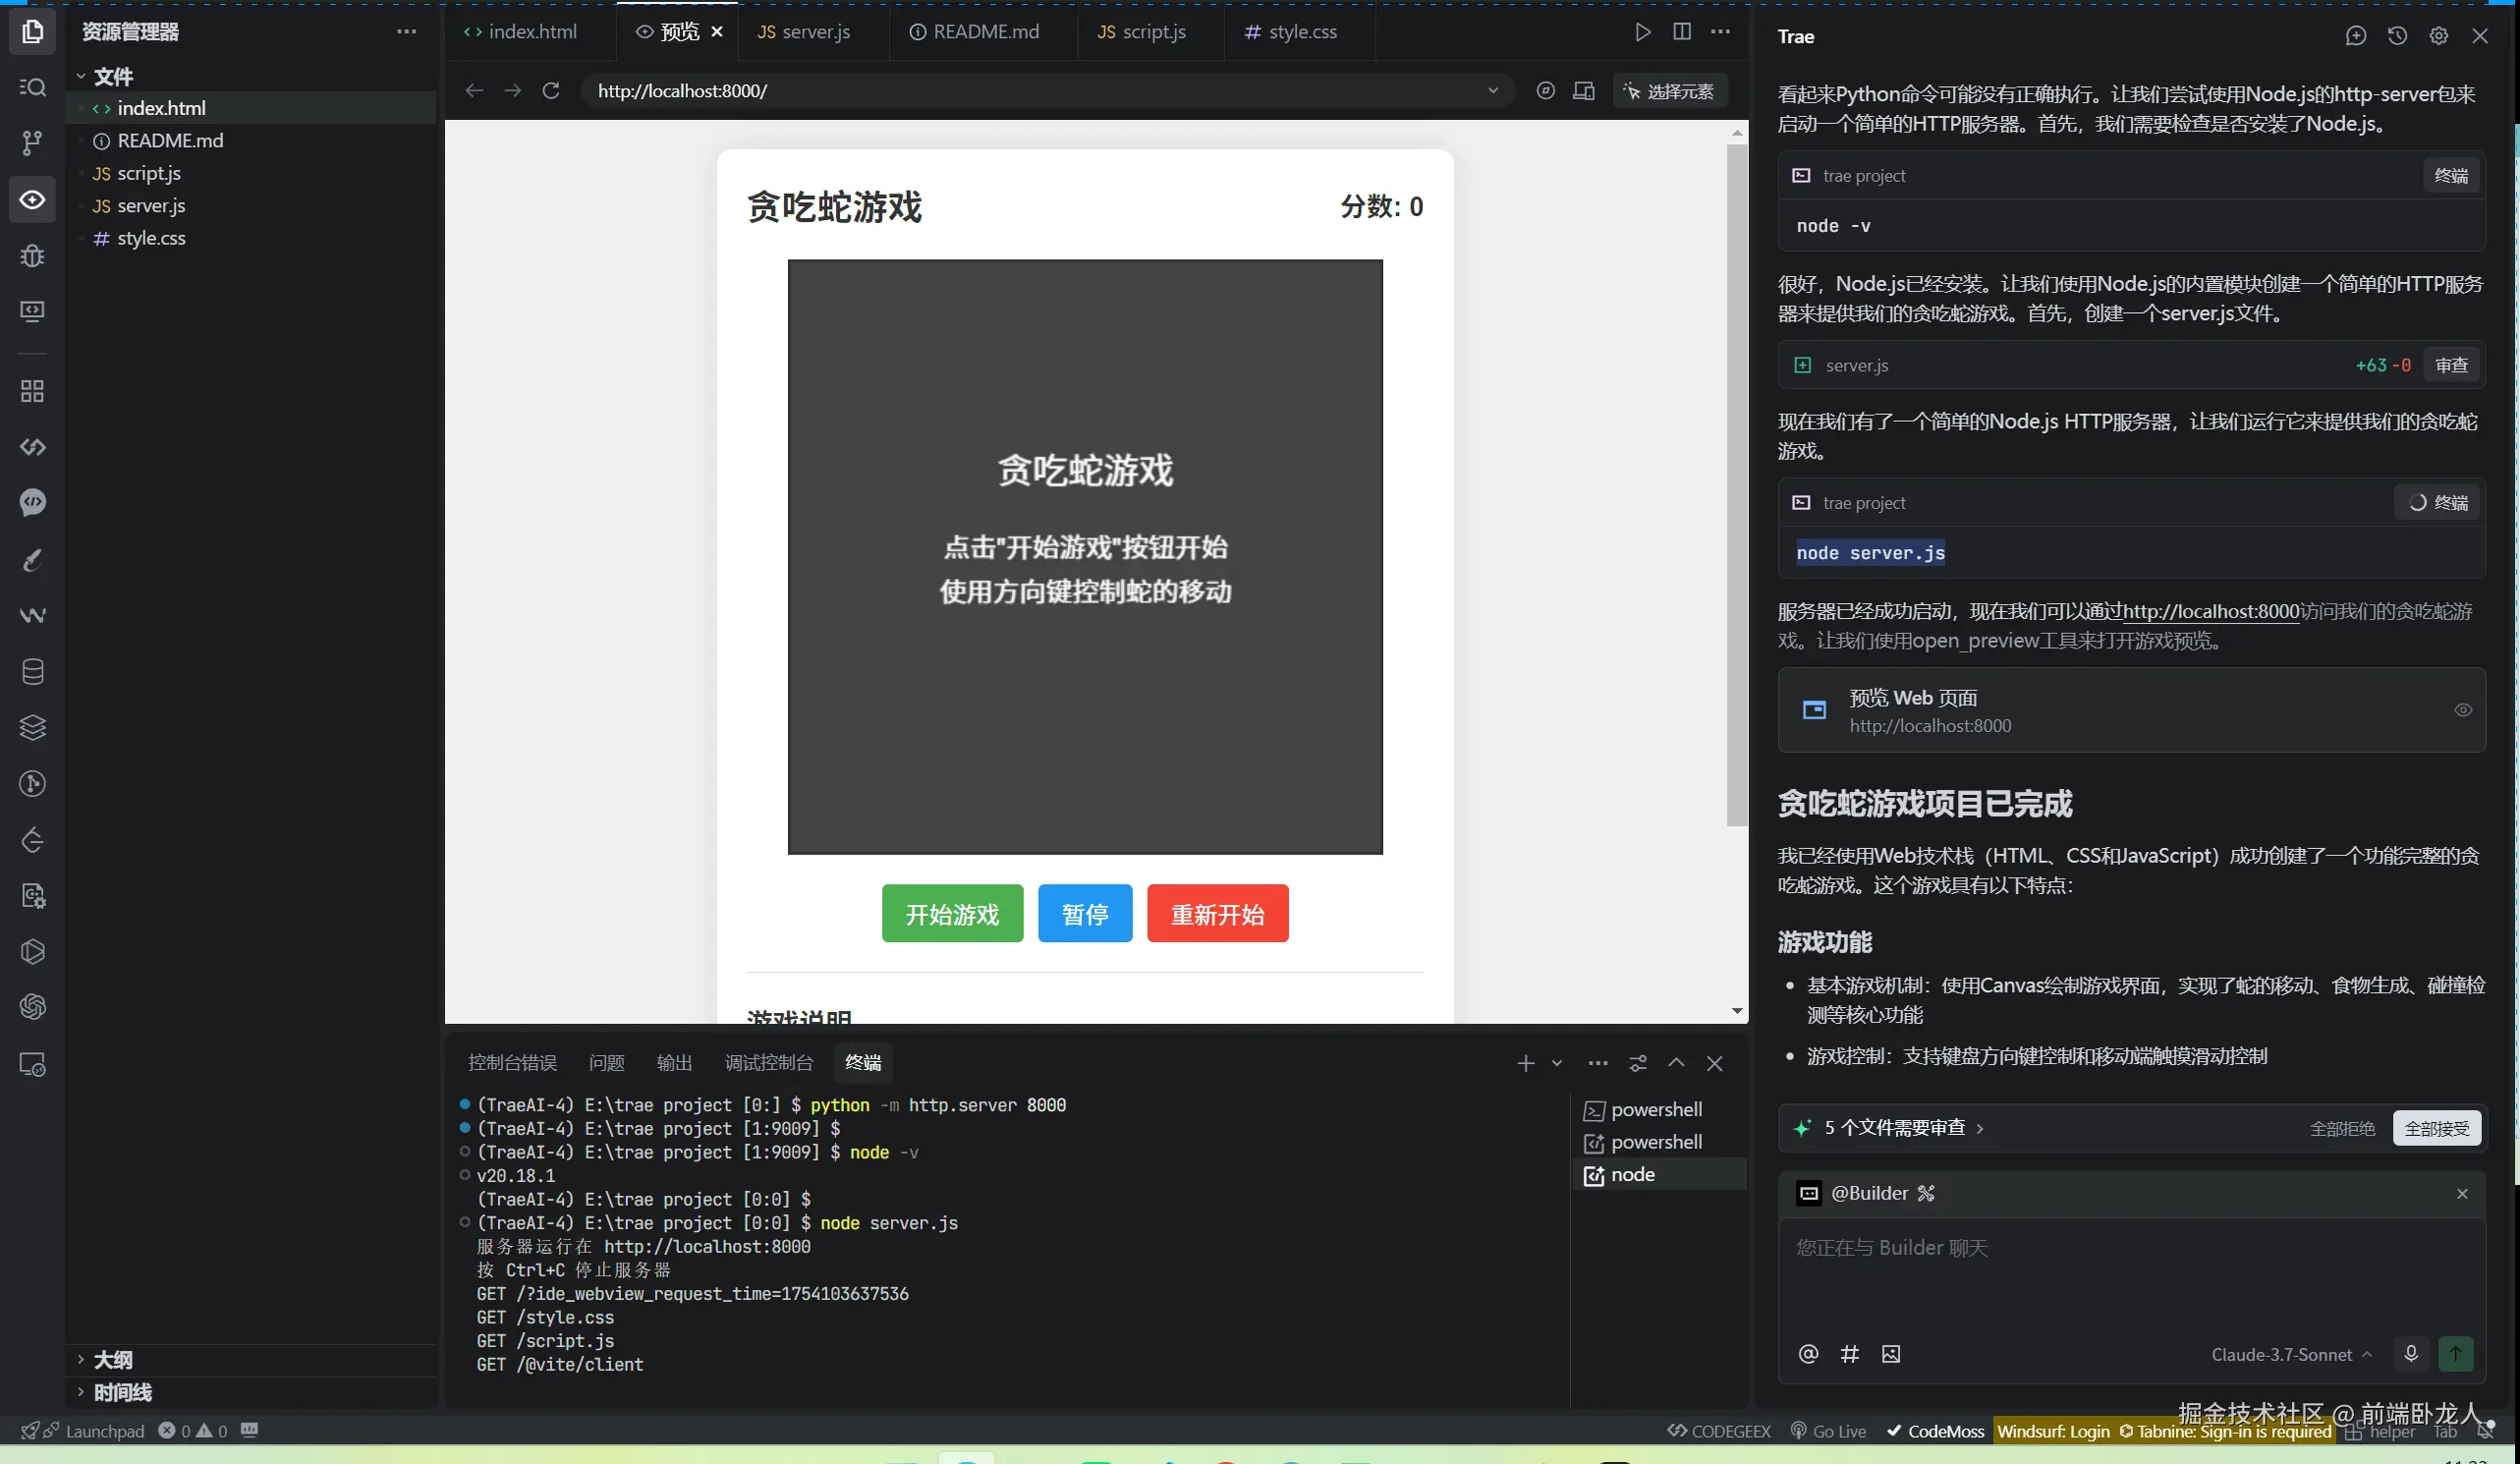Screen dimensions: 2520x1464
Task: Click the green 开始游戏 button
Action: [952, 914]
